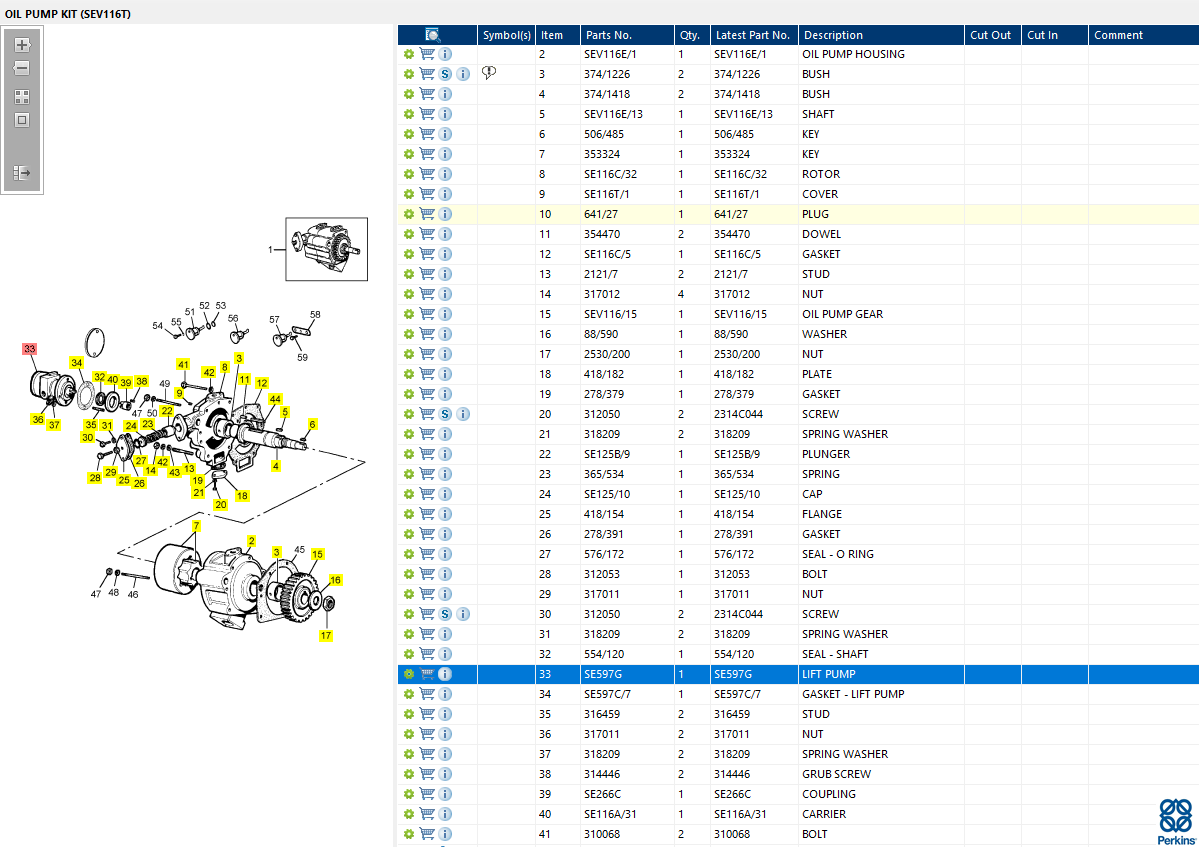This screenshot has width=1199, height=847.
Task: Open info for OIL PUMP HOUSING row
Action: click(x=445, y=54)
